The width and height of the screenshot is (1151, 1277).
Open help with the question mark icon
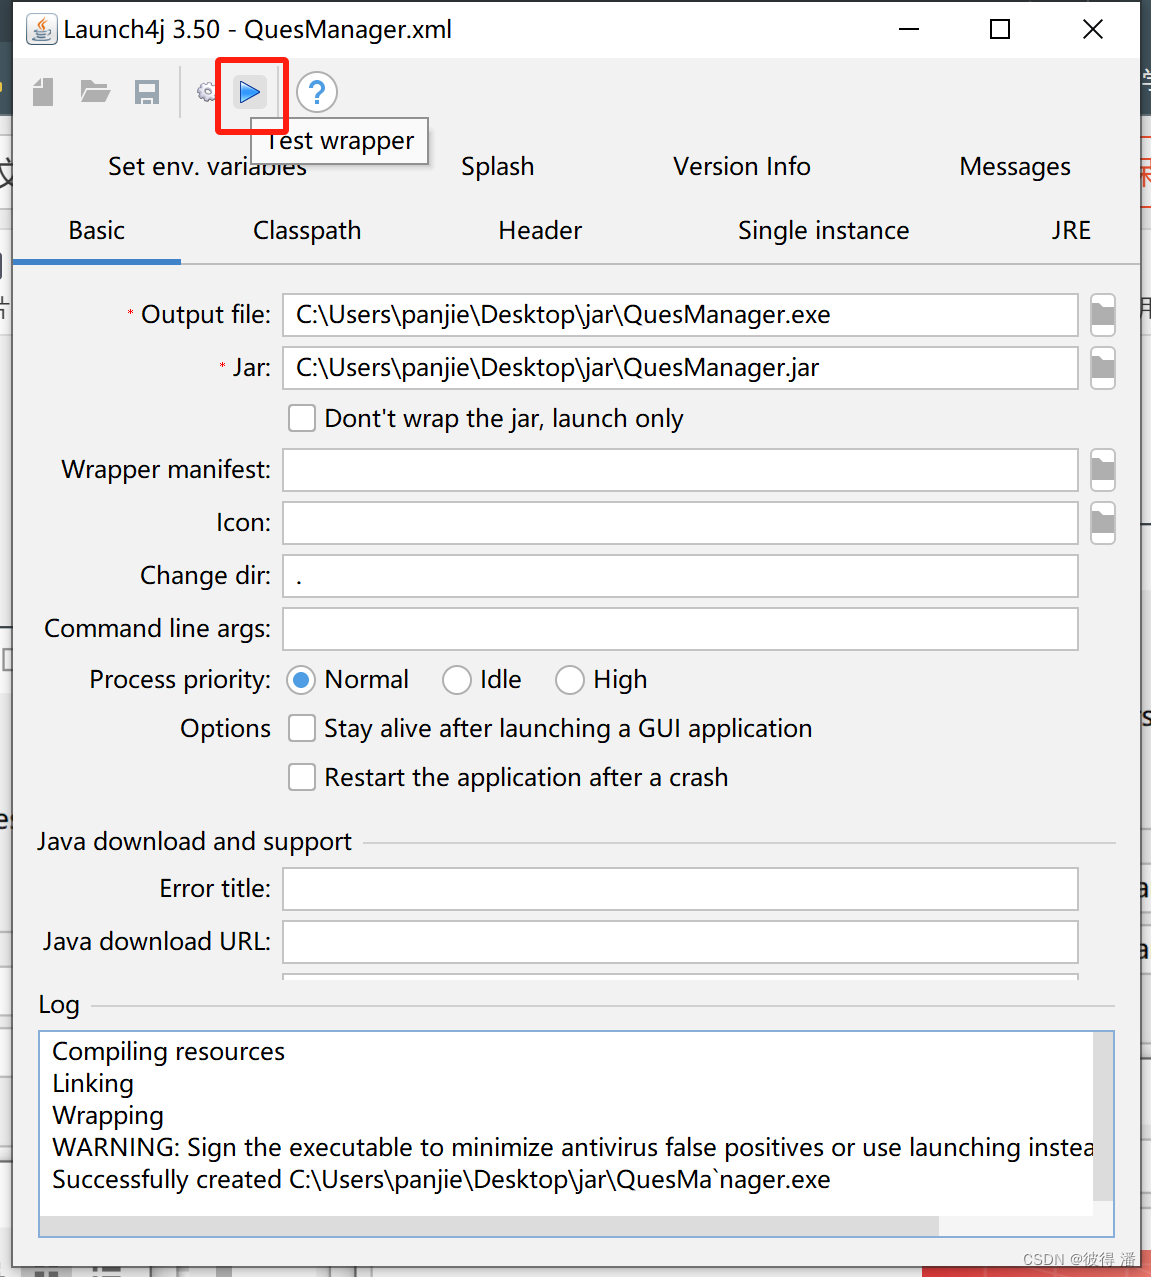click(317, 92)
